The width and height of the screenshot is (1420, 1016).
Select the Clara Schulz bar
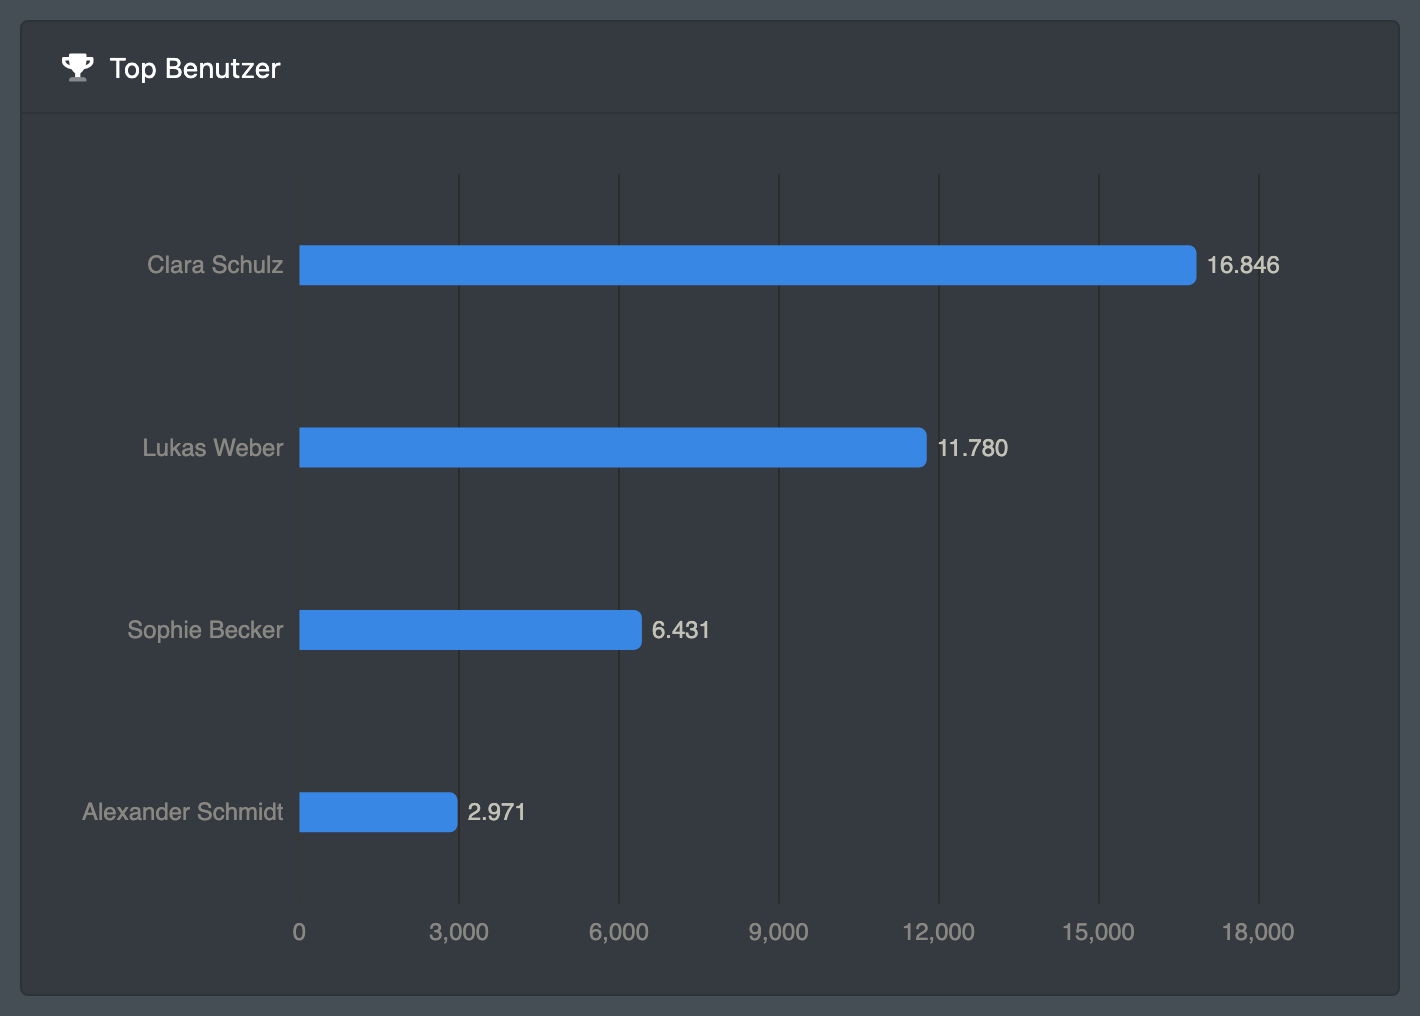click(x=748, y=265)
